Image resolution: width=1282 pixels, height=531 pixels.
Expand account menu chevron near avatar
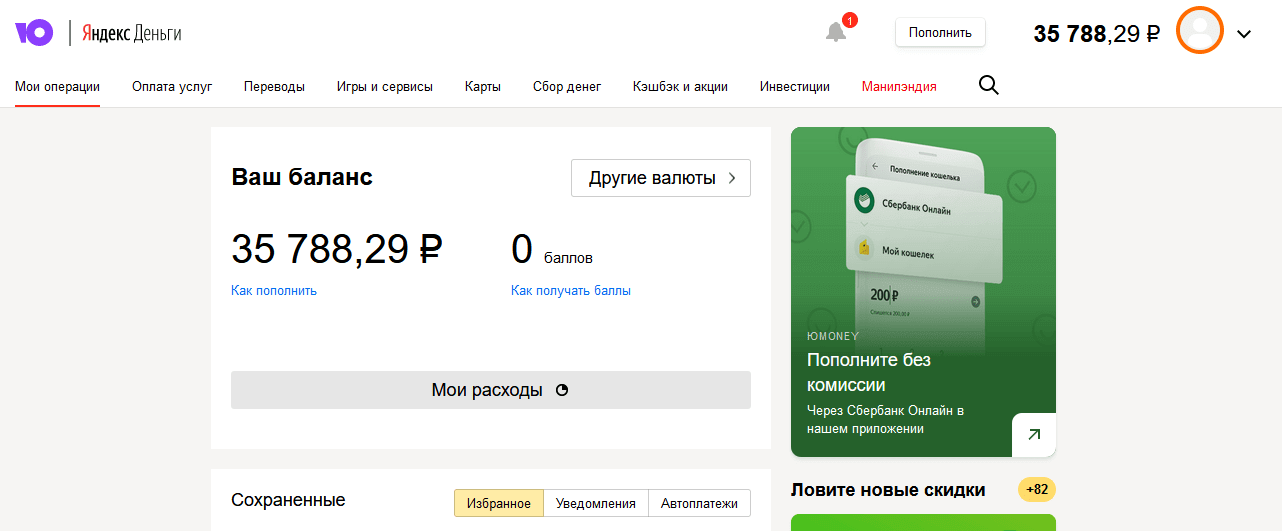click(1244, 34)
